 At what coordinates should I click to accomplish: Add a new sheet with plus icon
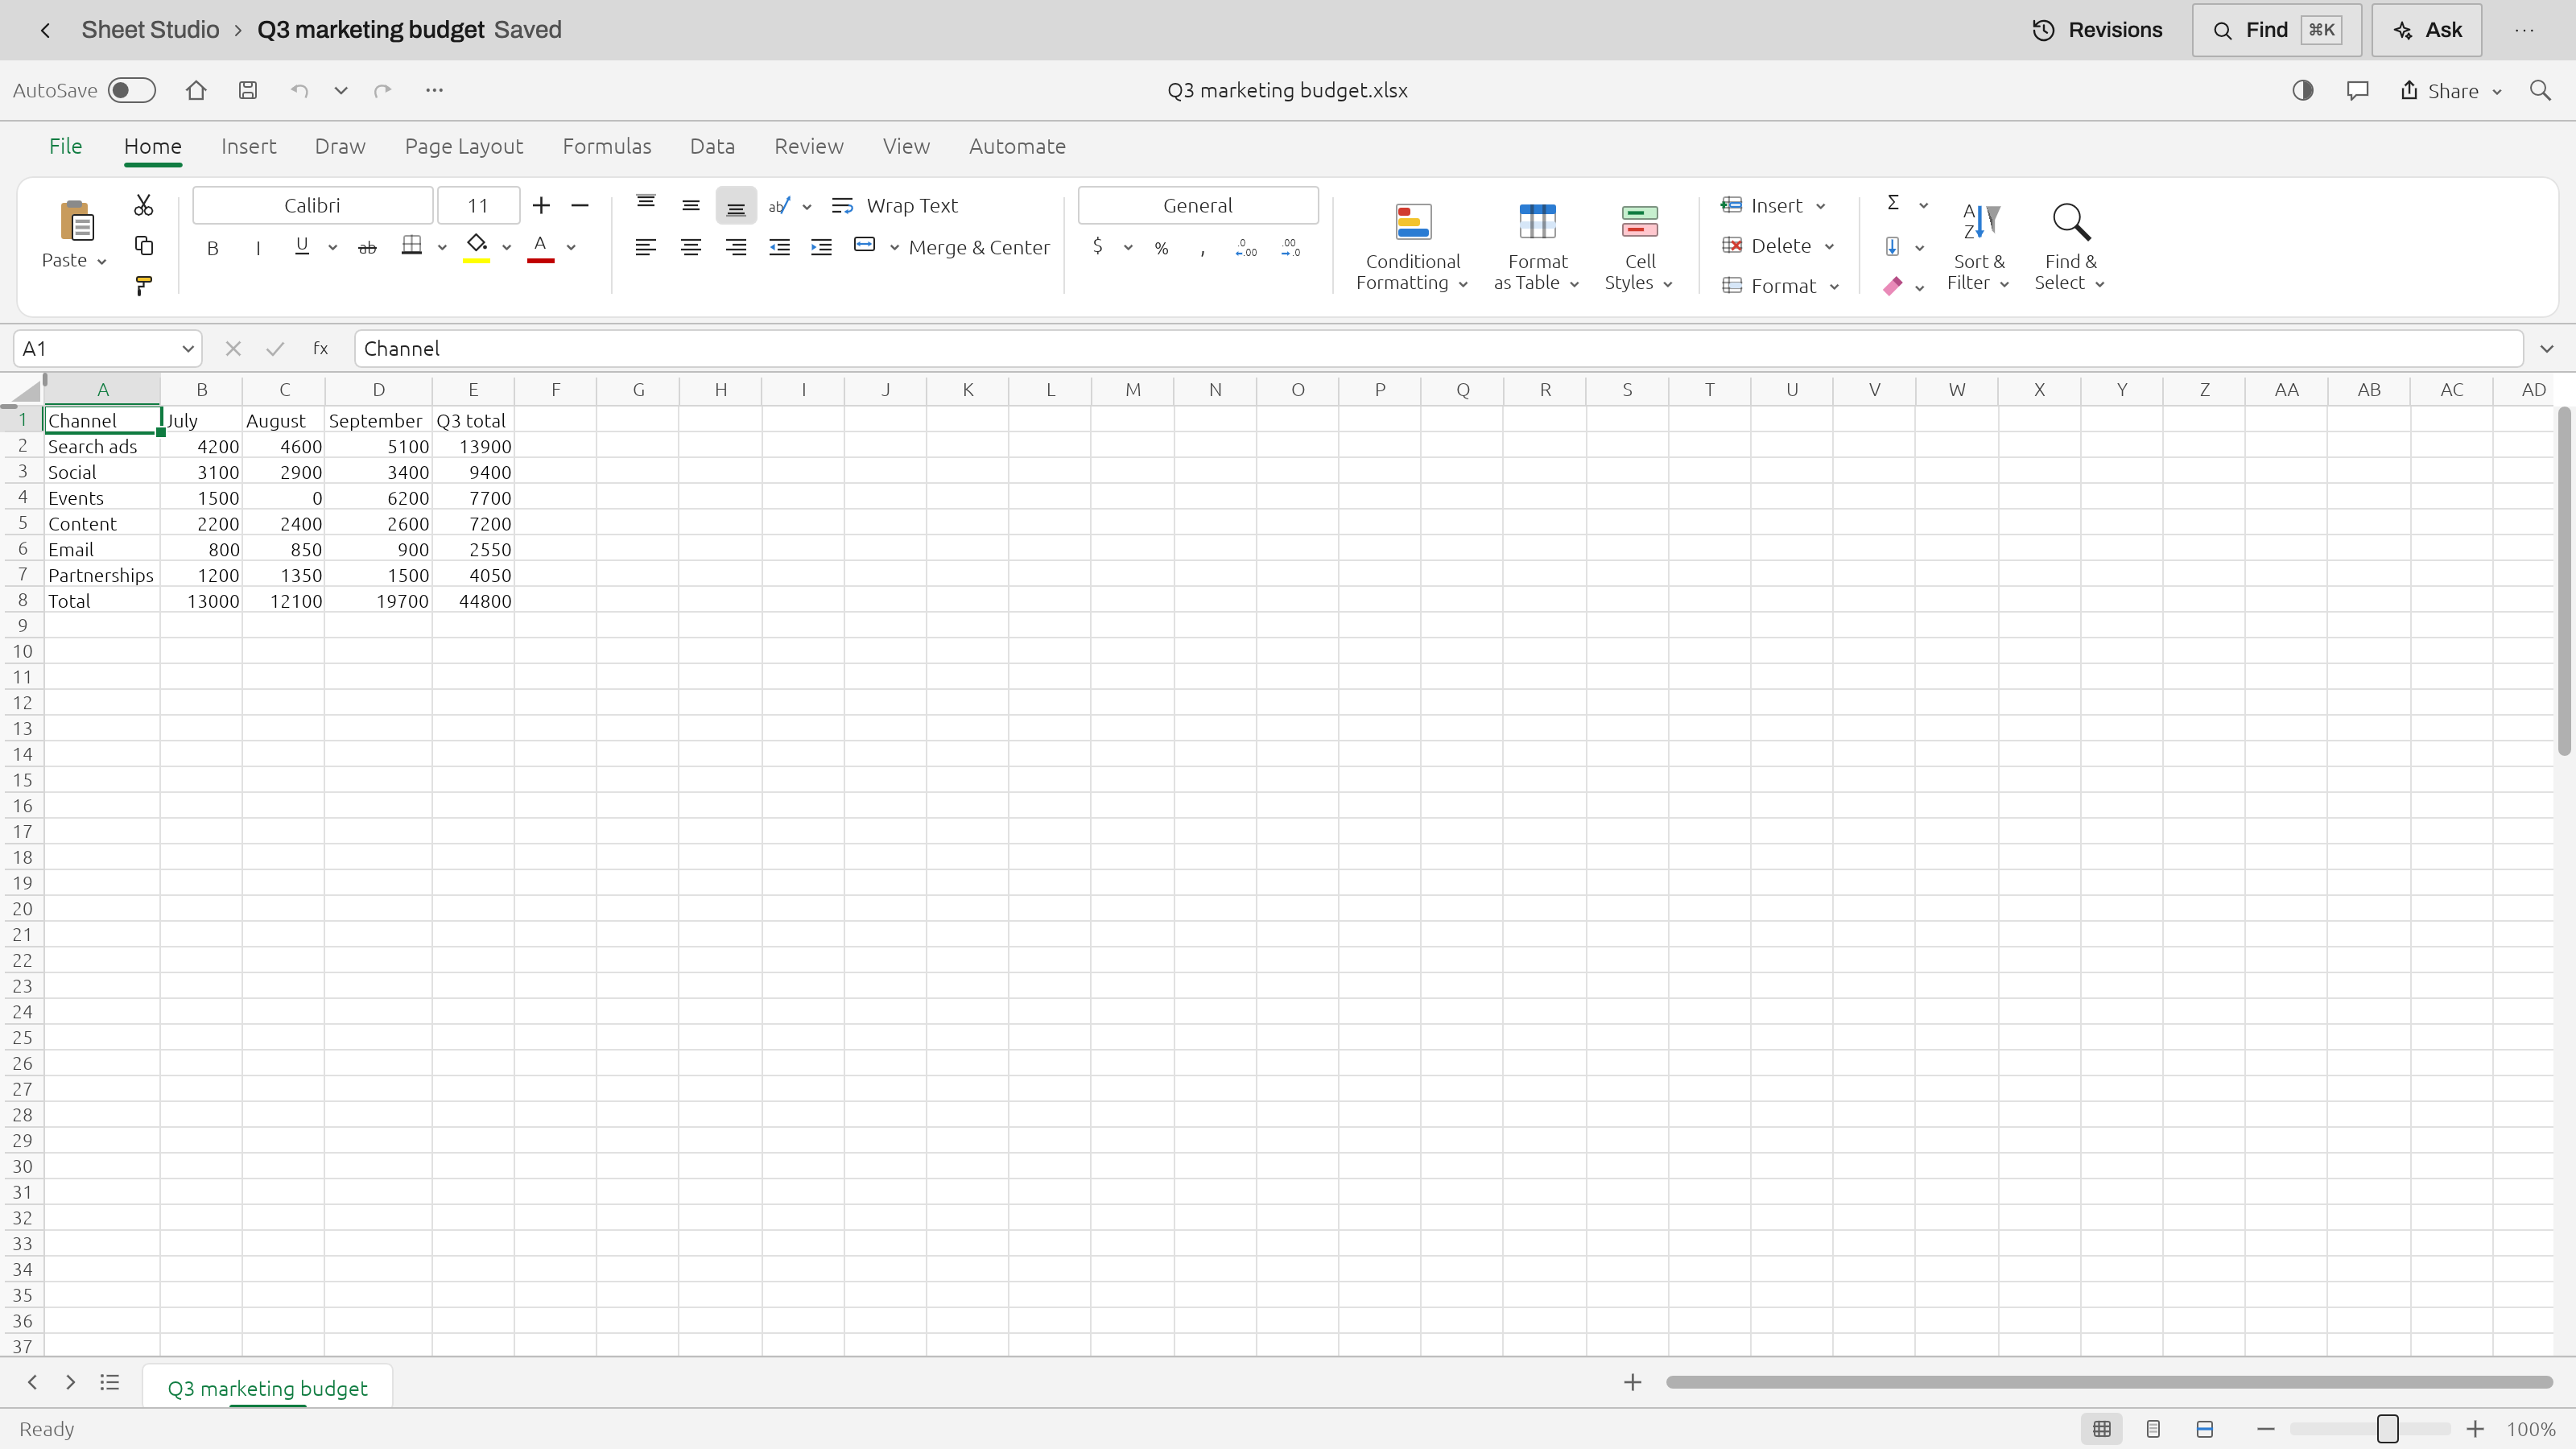coord(1632,1382)
